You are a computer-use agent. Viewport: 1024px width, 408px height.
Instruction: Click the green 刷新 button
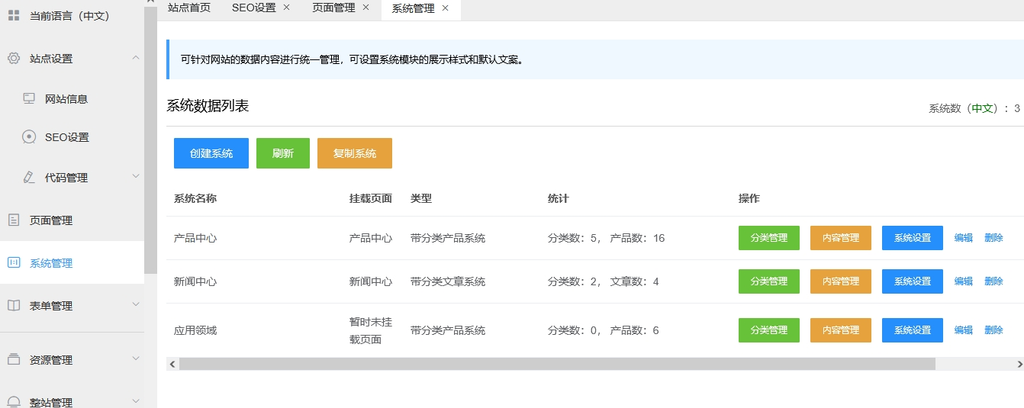[283, 153]
